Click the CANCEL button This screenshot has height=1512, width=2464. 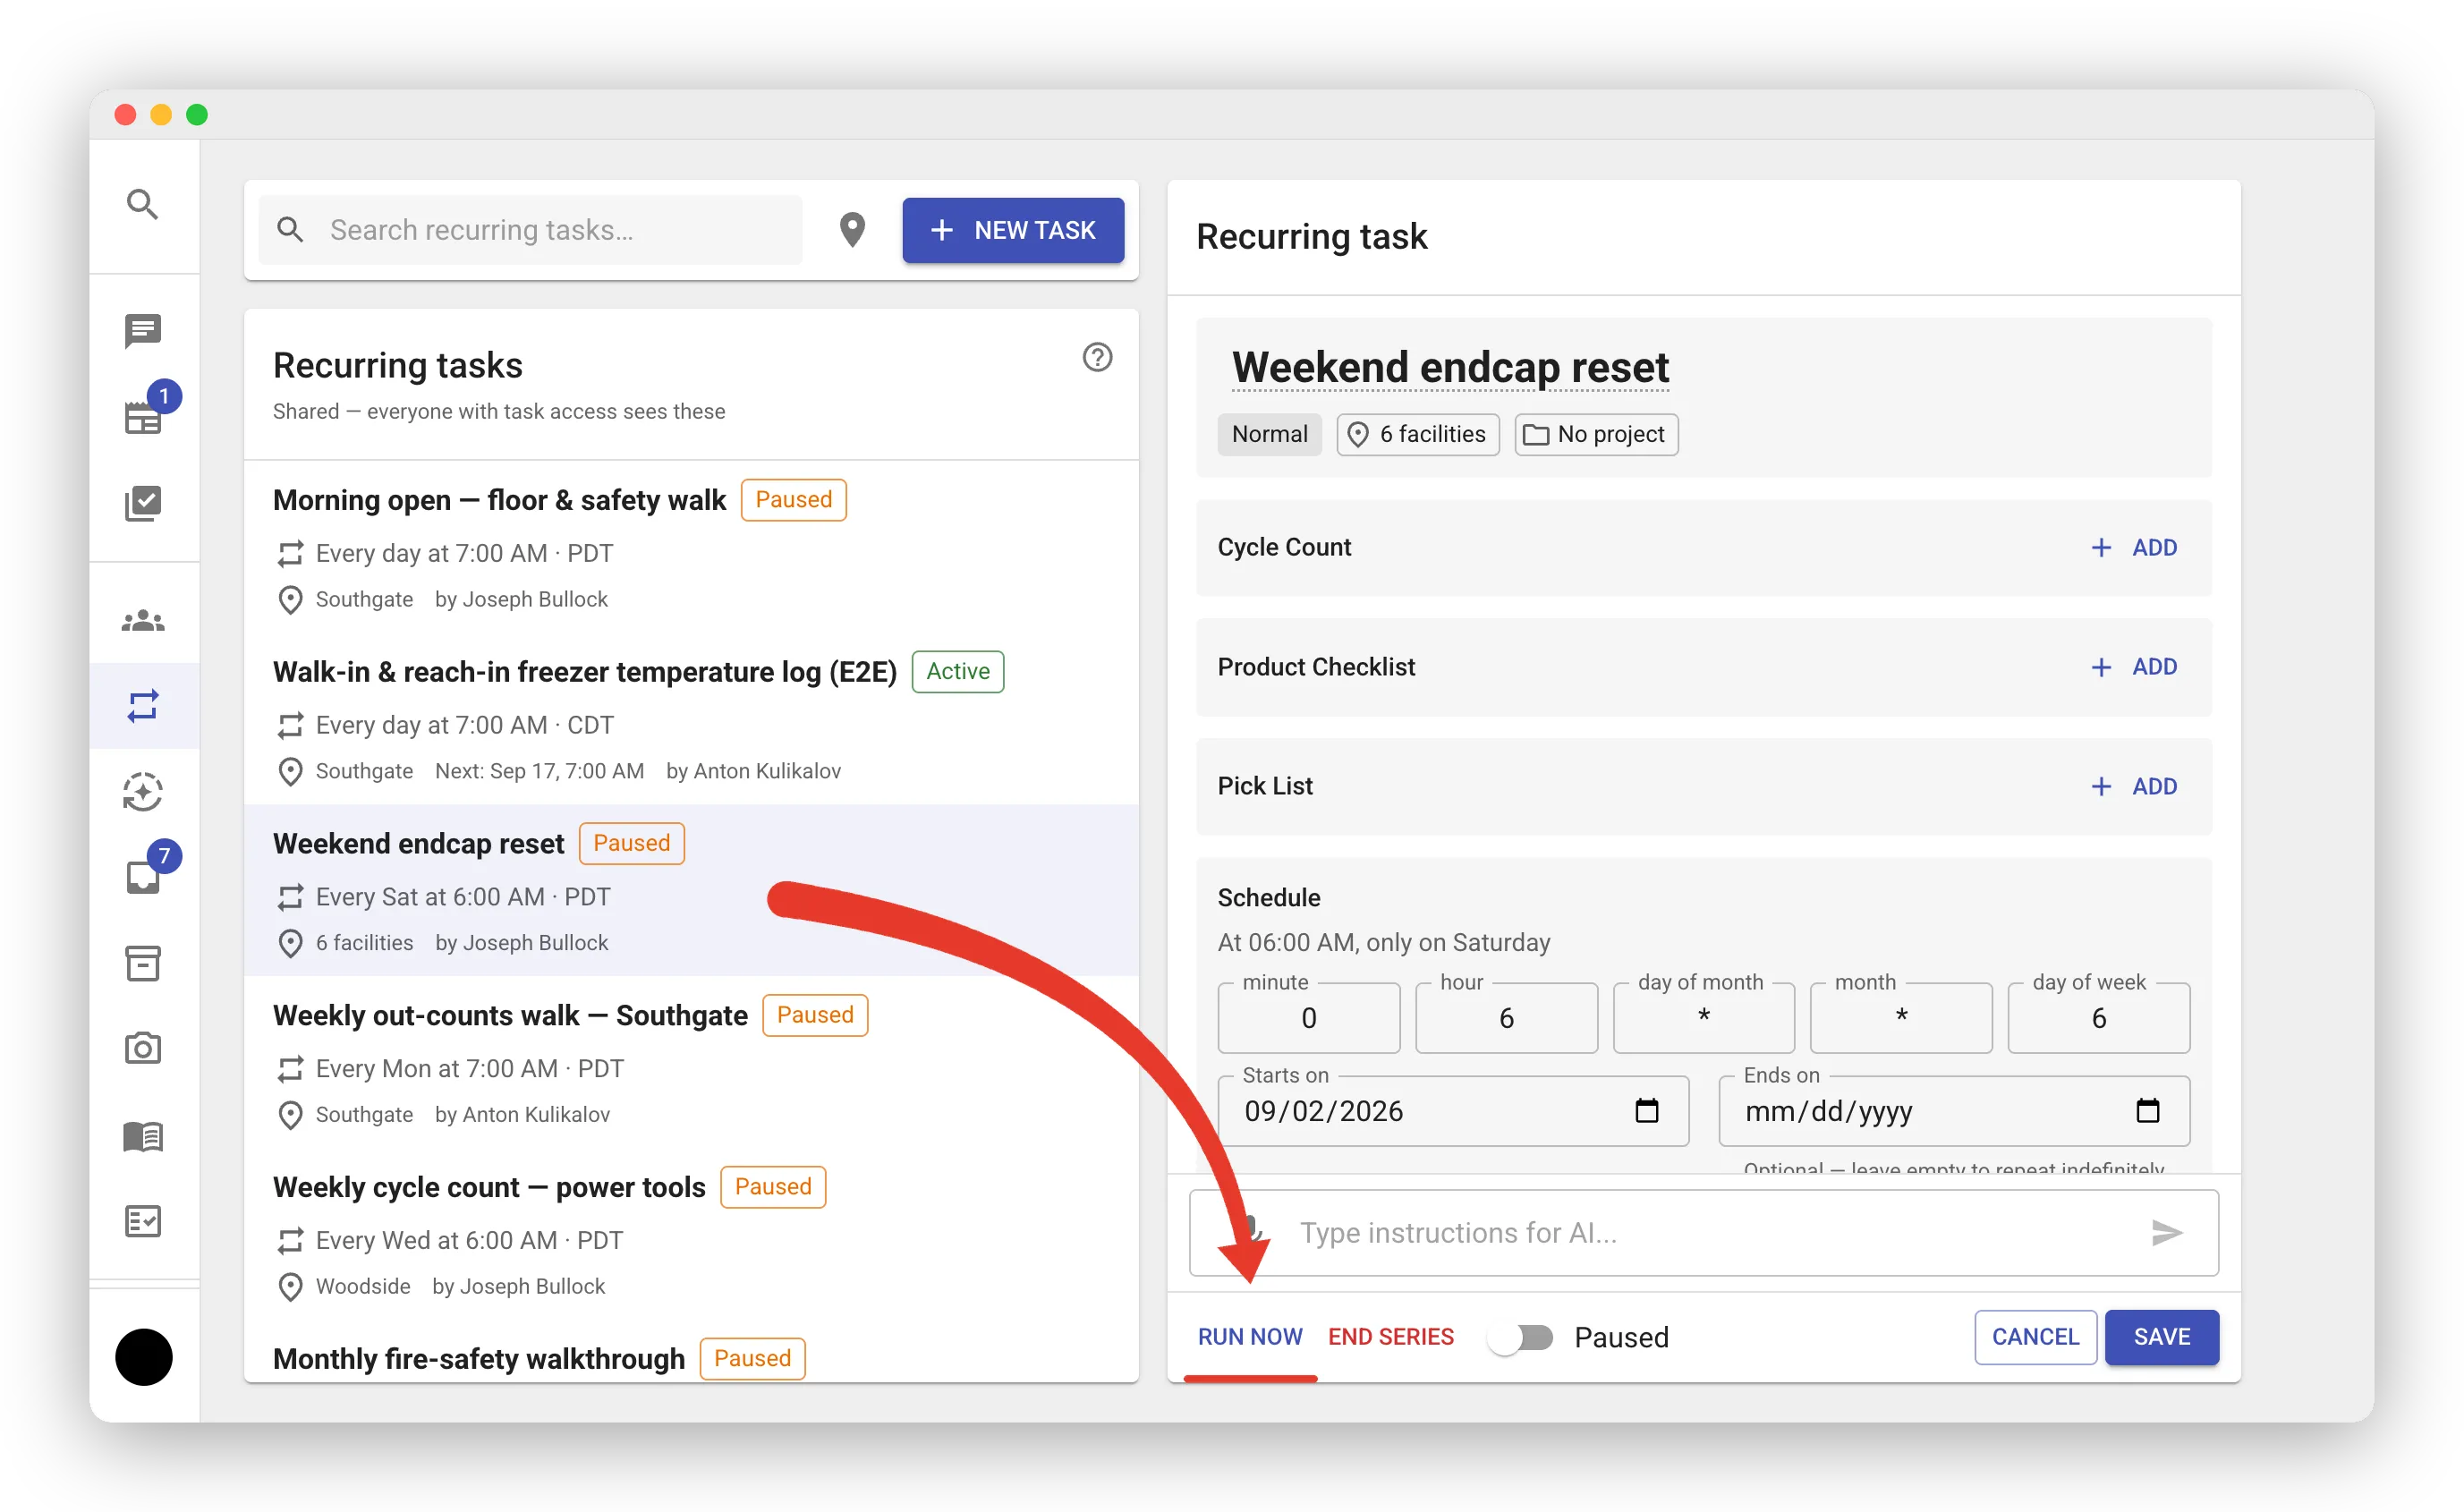point(2035,1337)
